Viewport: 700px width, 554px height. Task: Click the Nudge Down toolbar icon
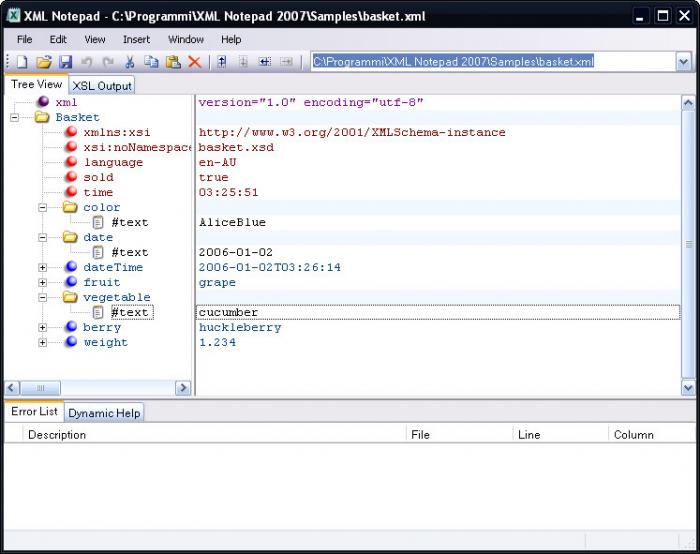[243, 62]
